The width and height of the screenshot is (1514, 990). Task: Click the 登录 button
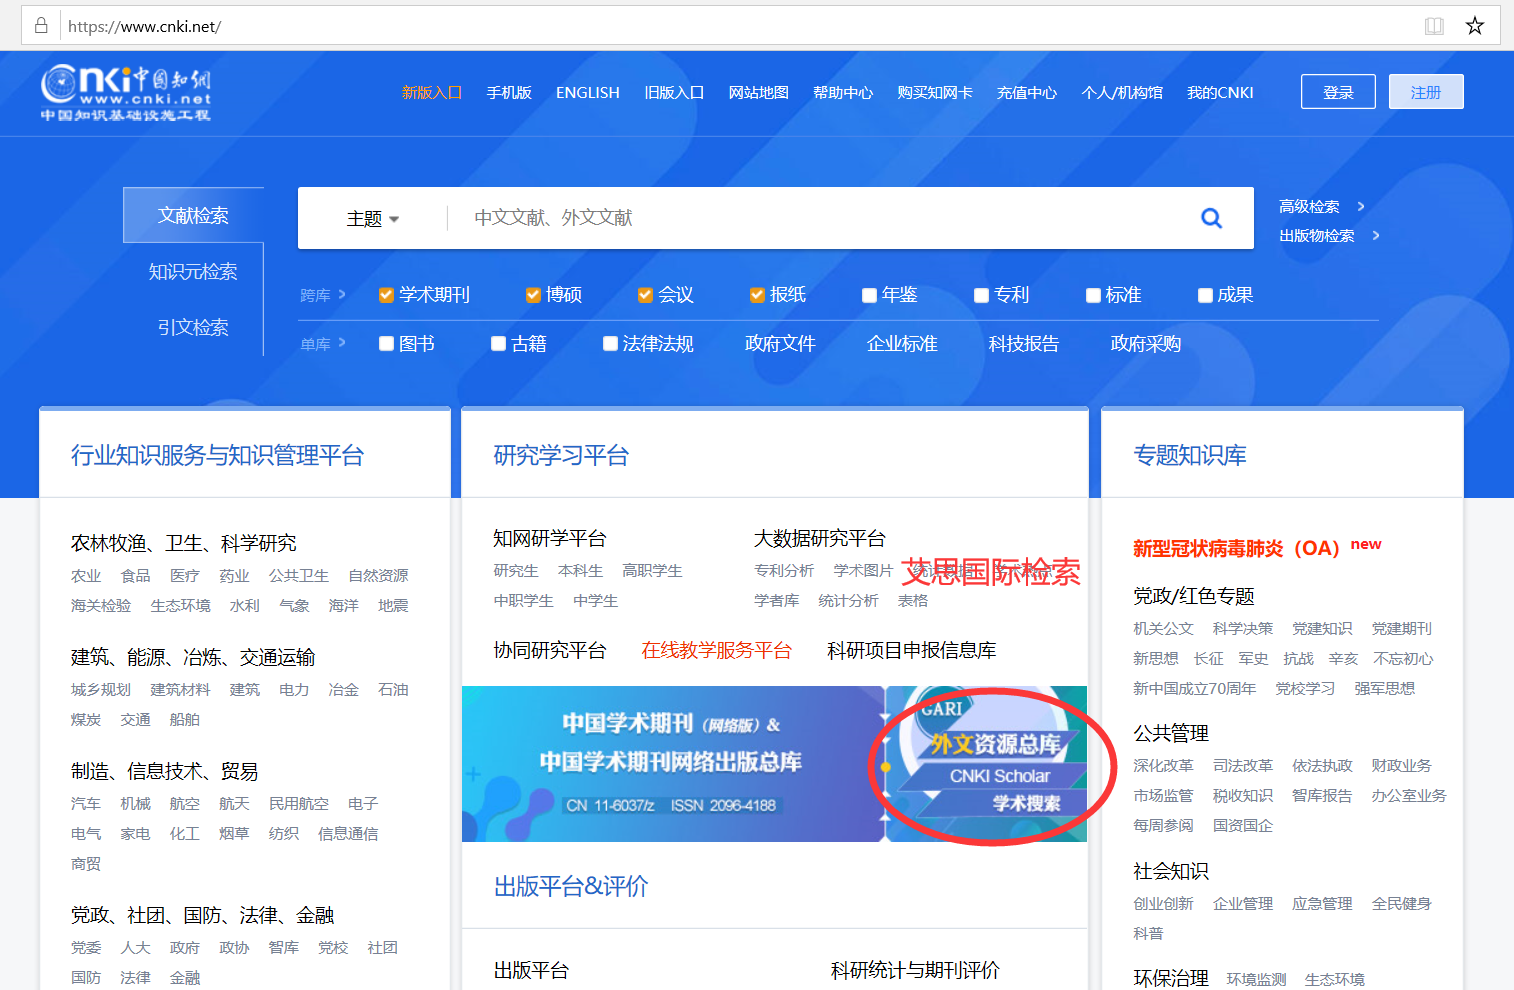pos(1338,92)
